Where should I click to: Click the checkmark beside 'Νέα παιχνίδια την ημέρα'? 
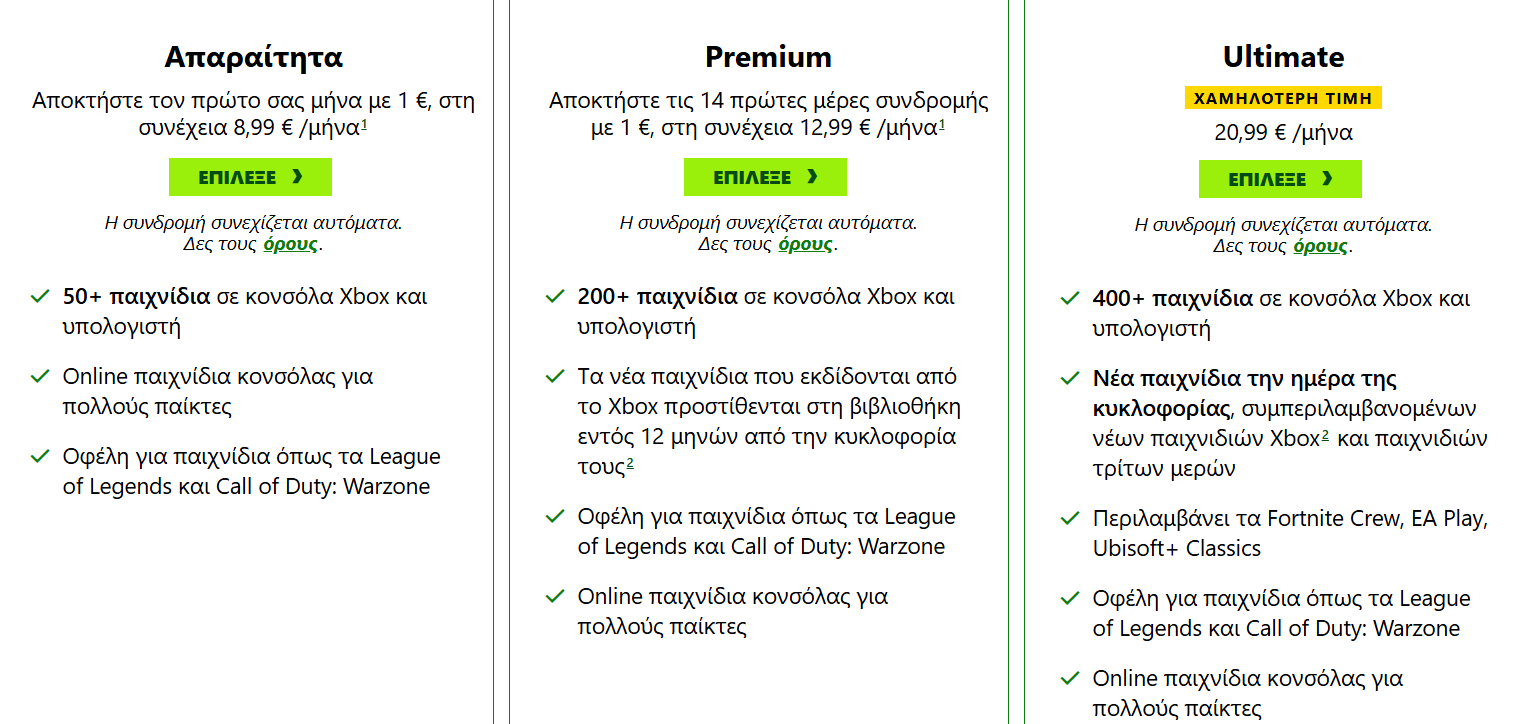[x=1070, y=379]
